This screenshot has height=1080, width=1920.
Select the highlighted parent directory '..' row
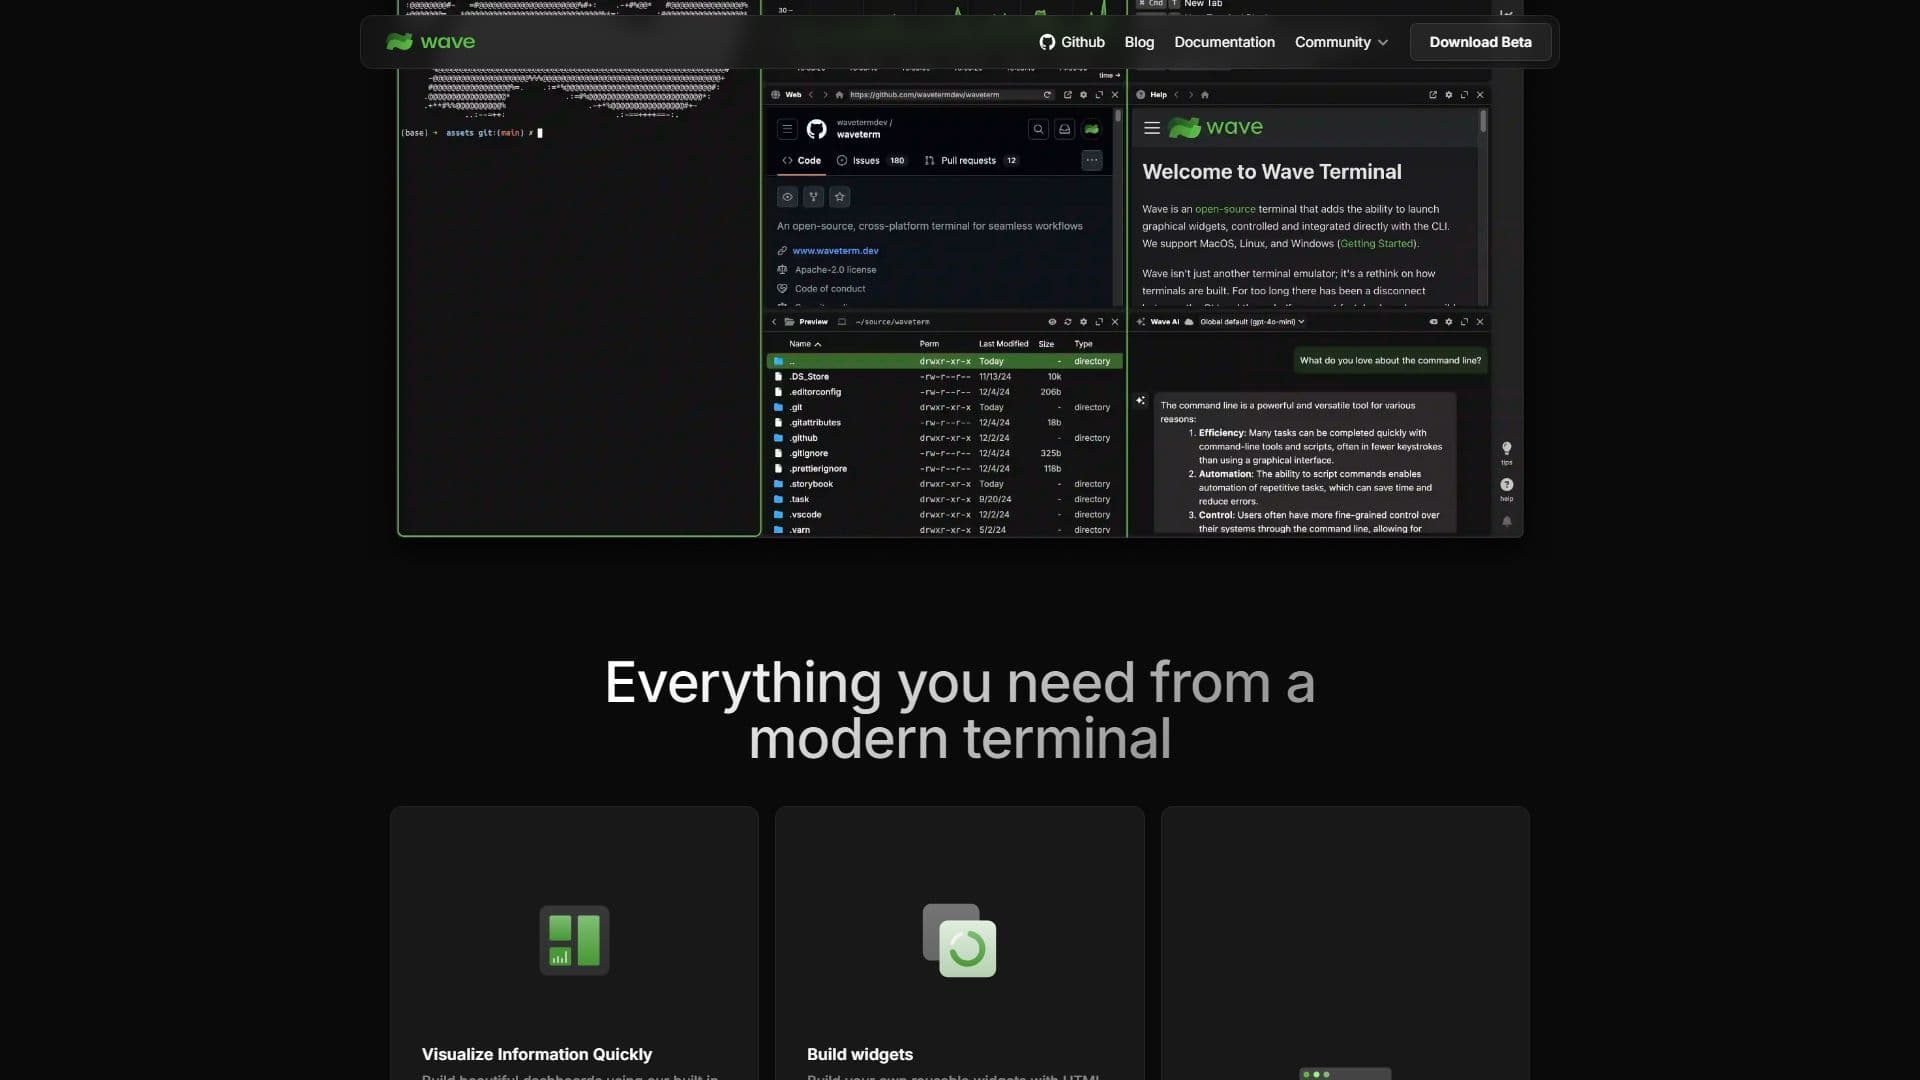(x=945, y=361)
